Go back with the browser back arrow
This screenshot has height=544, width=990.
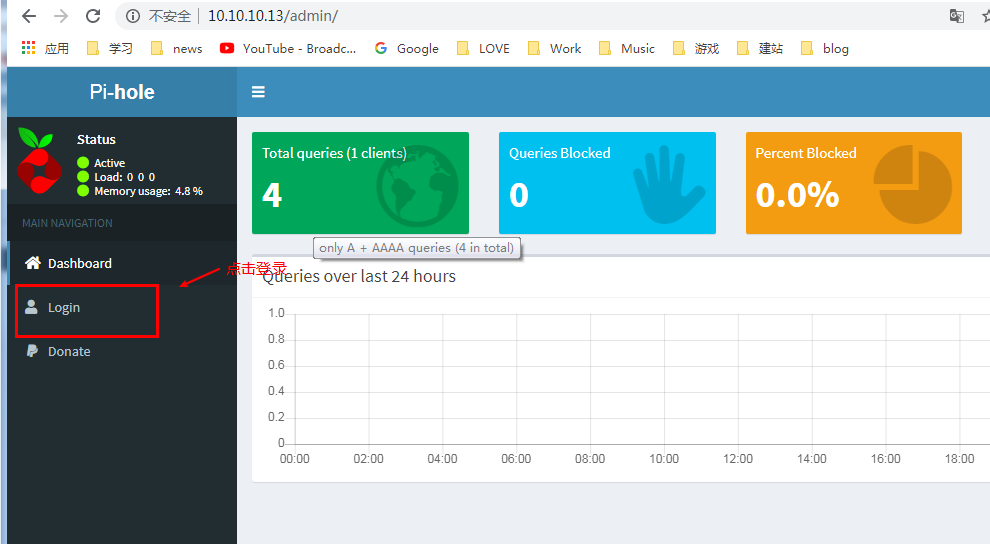tap(29, 16)
